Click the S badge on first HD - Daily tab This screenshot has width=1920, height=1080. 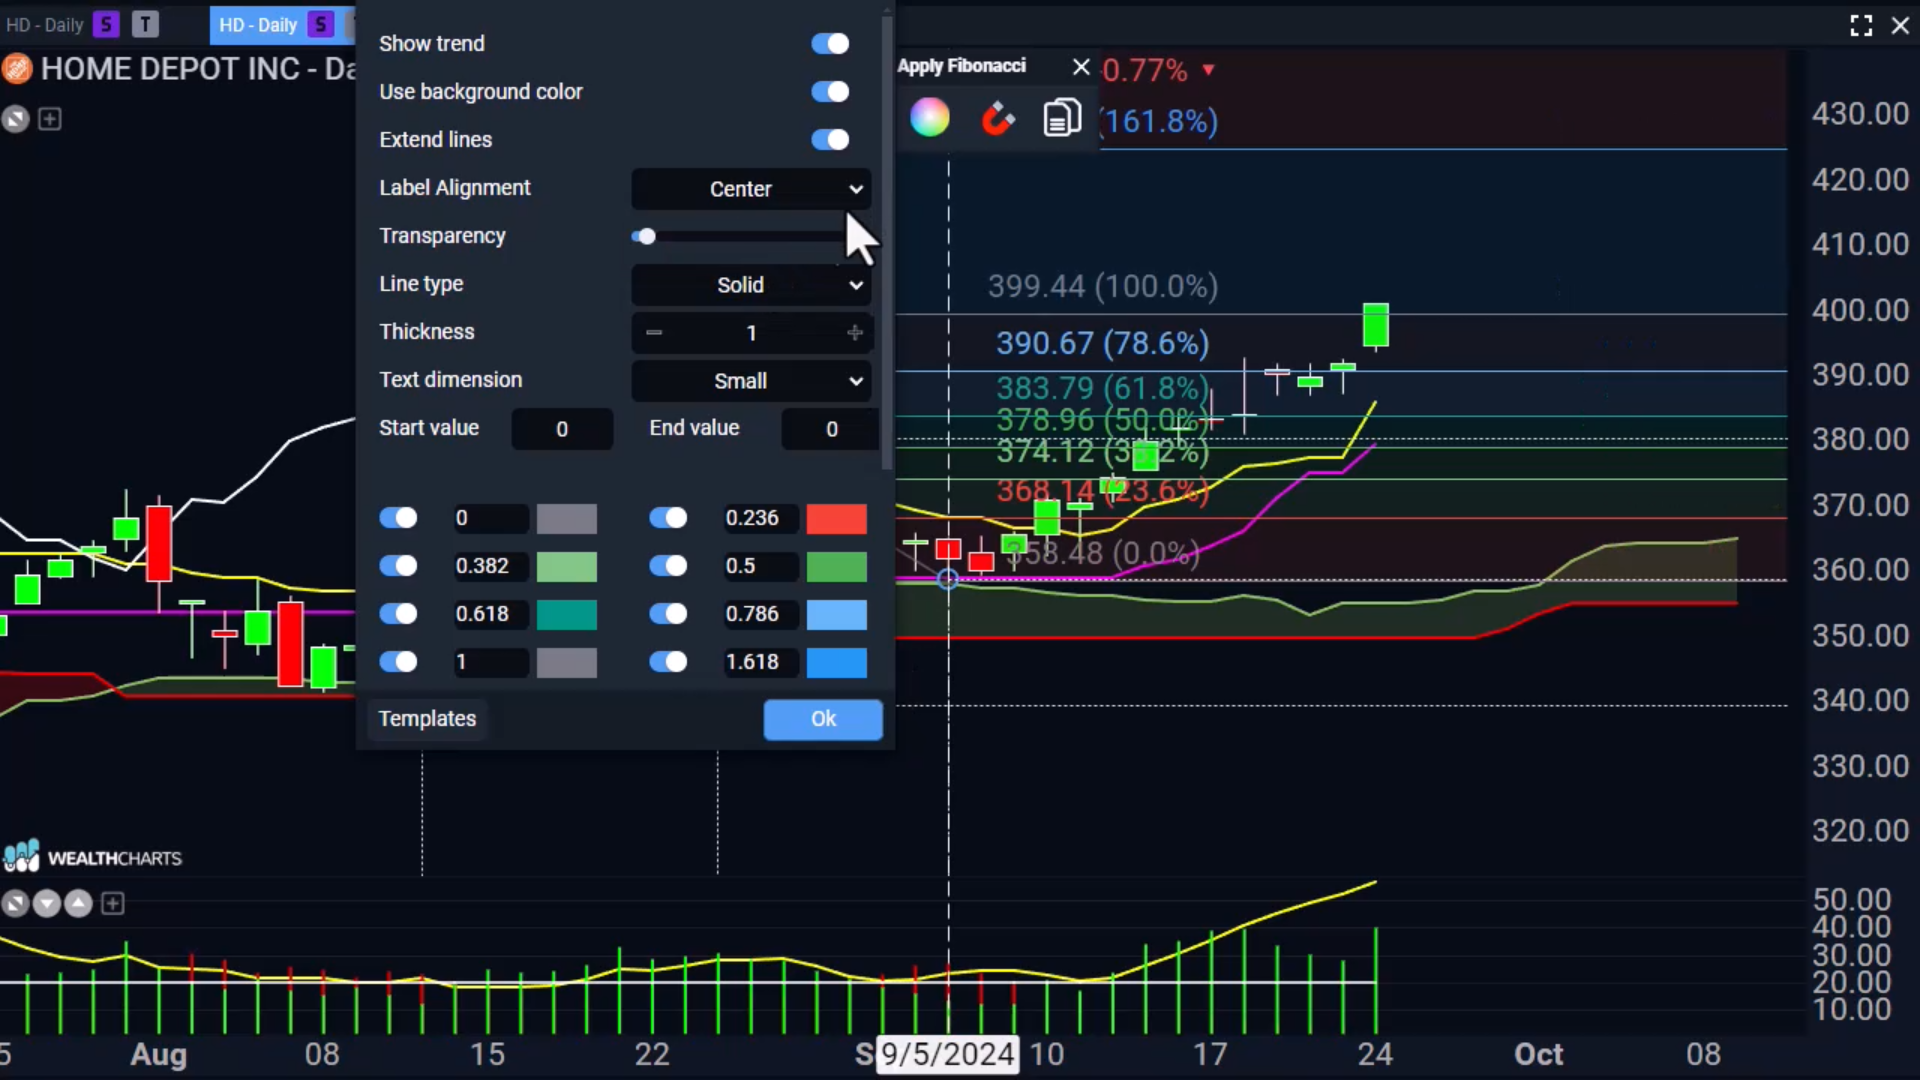pos(106,25)
